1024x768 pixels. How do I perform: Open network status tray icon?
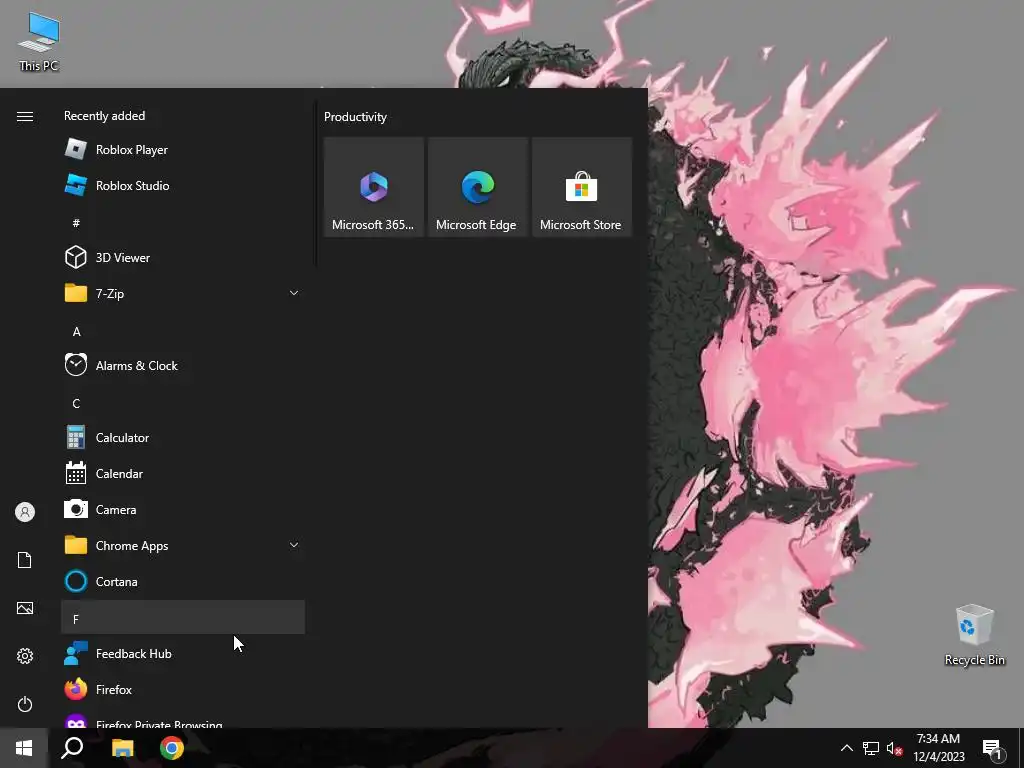871,748
